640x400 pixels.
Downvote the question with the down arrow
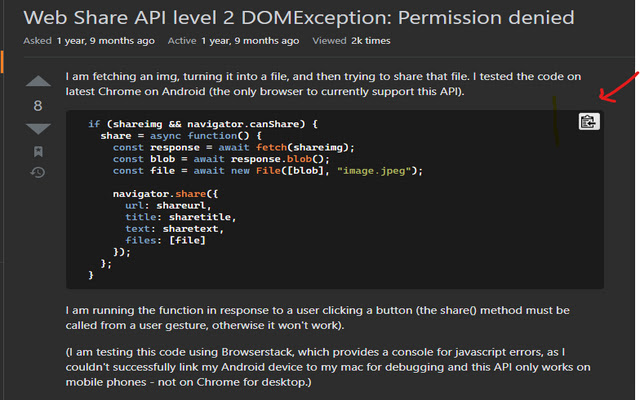tap(38, 129)
